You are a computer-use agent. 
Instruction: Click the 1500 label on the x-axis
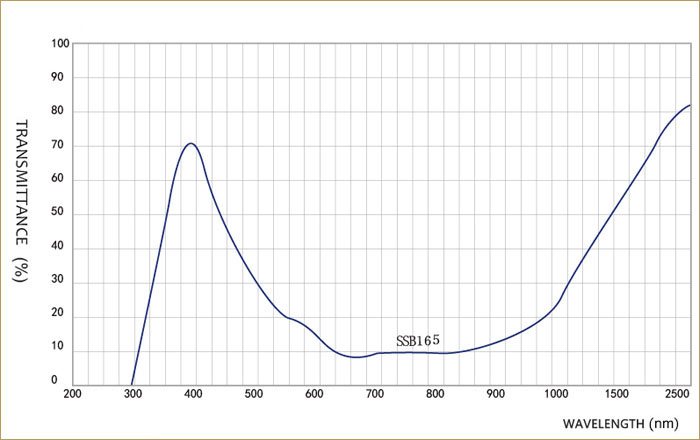tap(616, 393)
